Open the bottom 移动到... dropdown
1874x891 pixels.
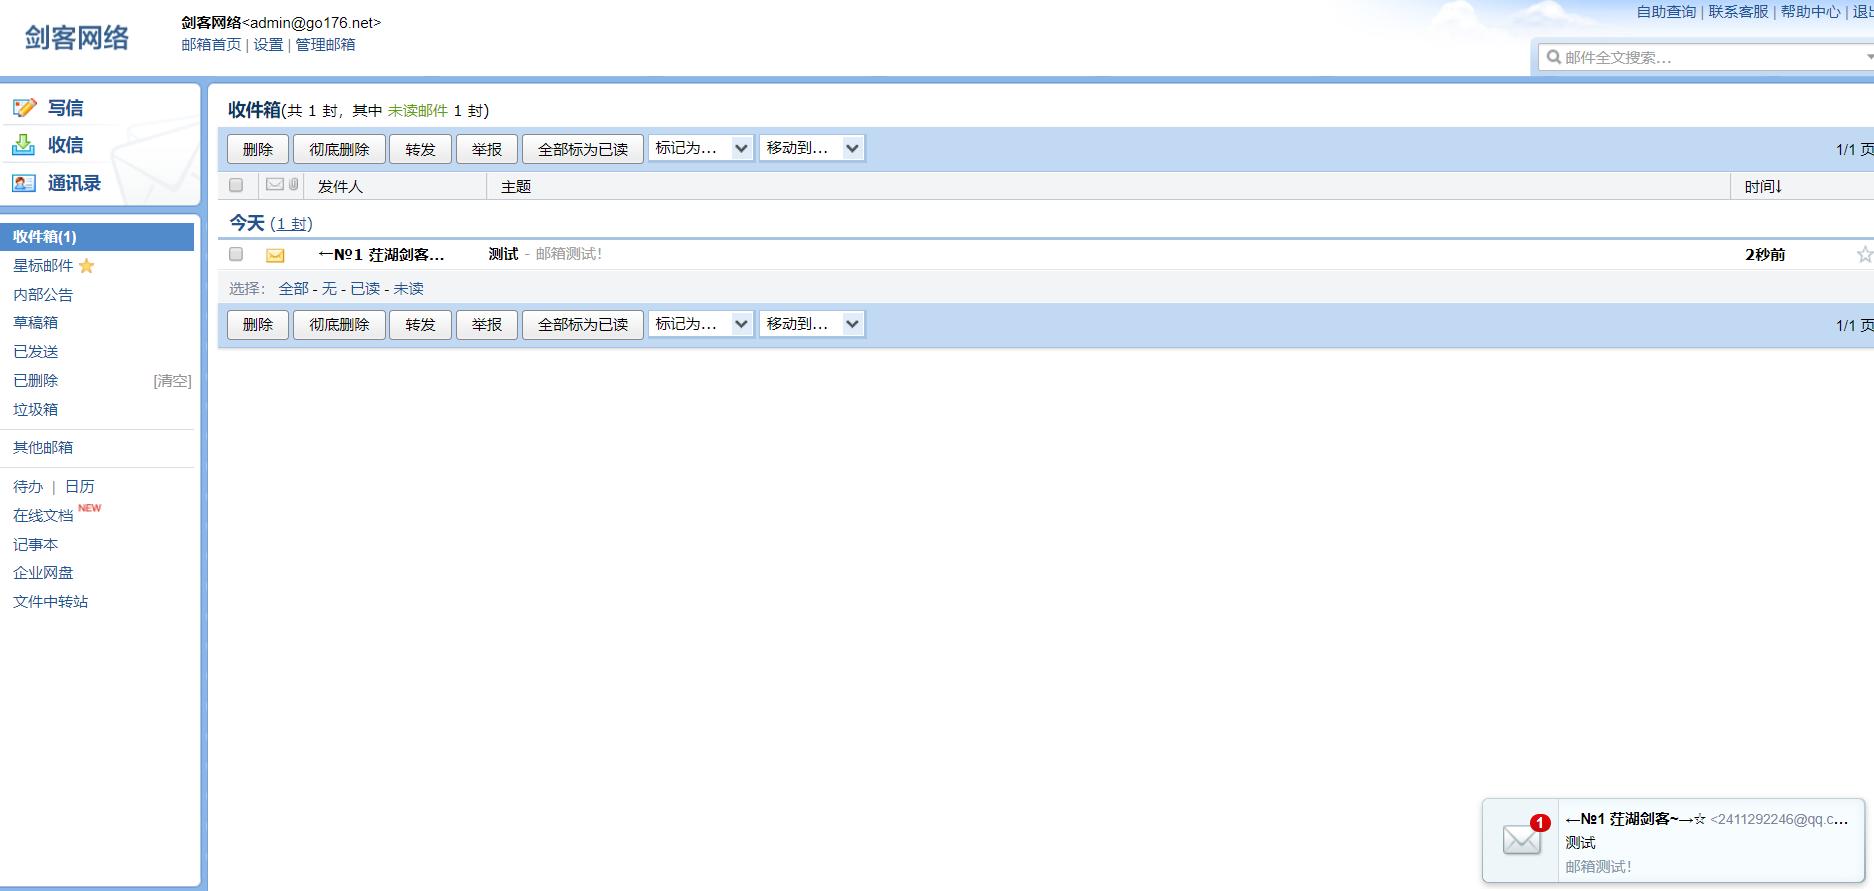[x=811, y=324]
